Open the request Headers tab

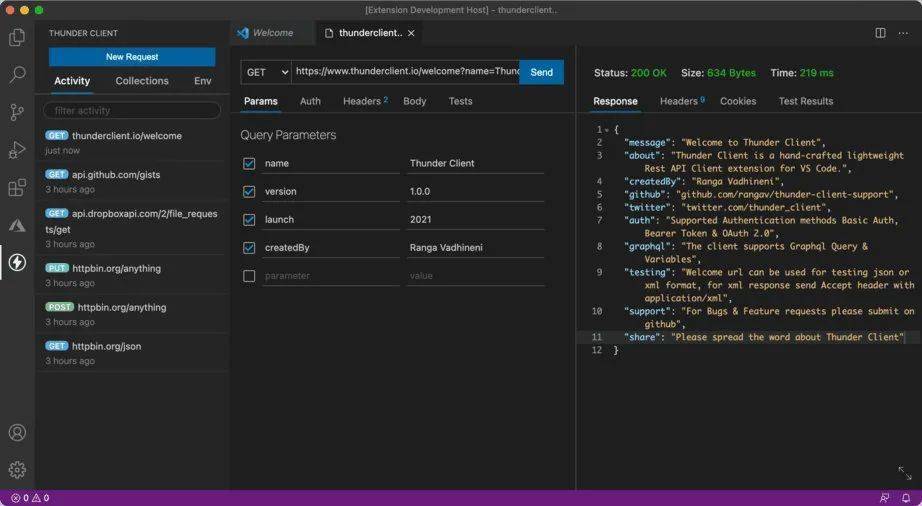click(x=365, y=101)
